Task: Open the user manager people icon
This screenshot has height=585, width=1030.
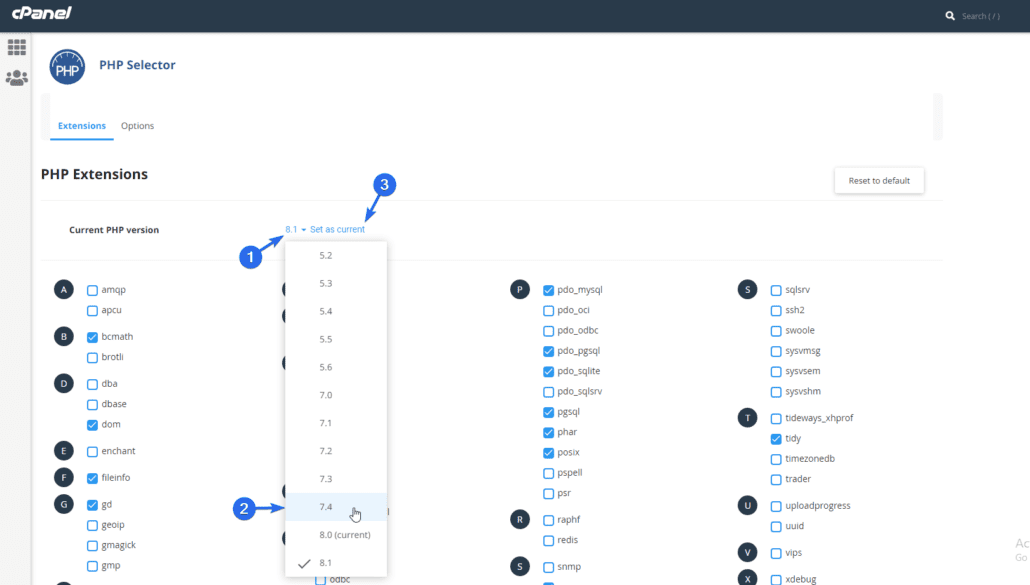Action: pyautogui.click(x=17, y=78)
